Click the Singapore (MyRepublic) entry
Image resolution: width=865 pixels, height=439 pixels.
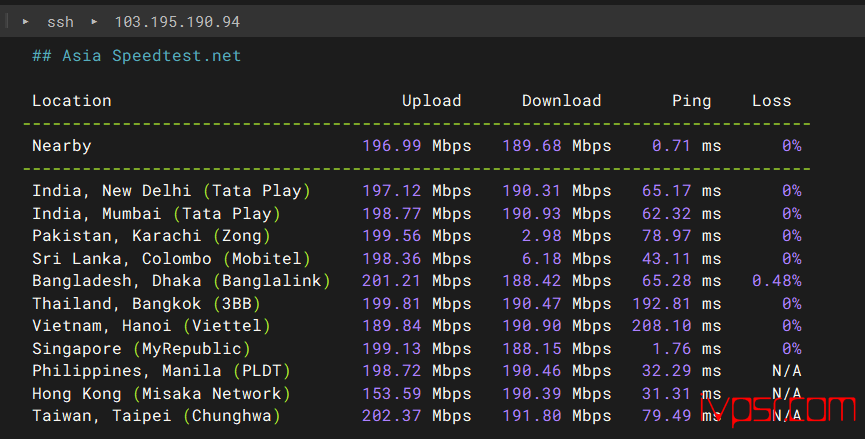(x=141, y=349)
